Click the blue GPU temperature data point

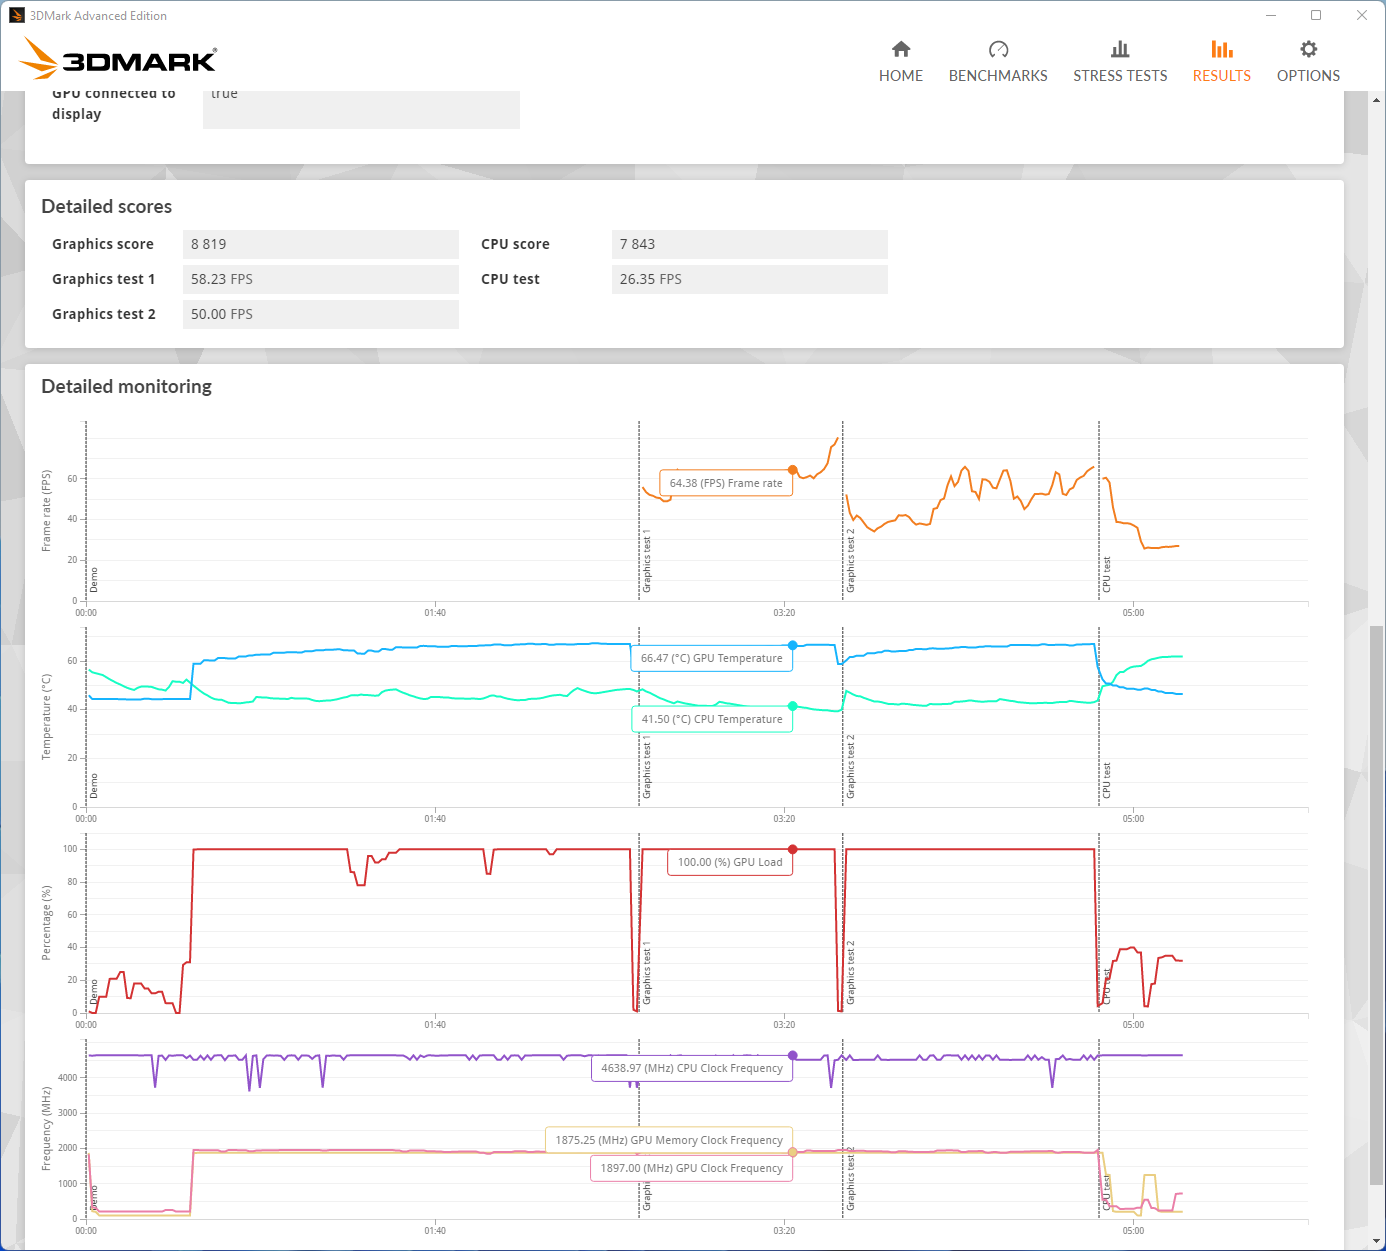tap(793, 646)
